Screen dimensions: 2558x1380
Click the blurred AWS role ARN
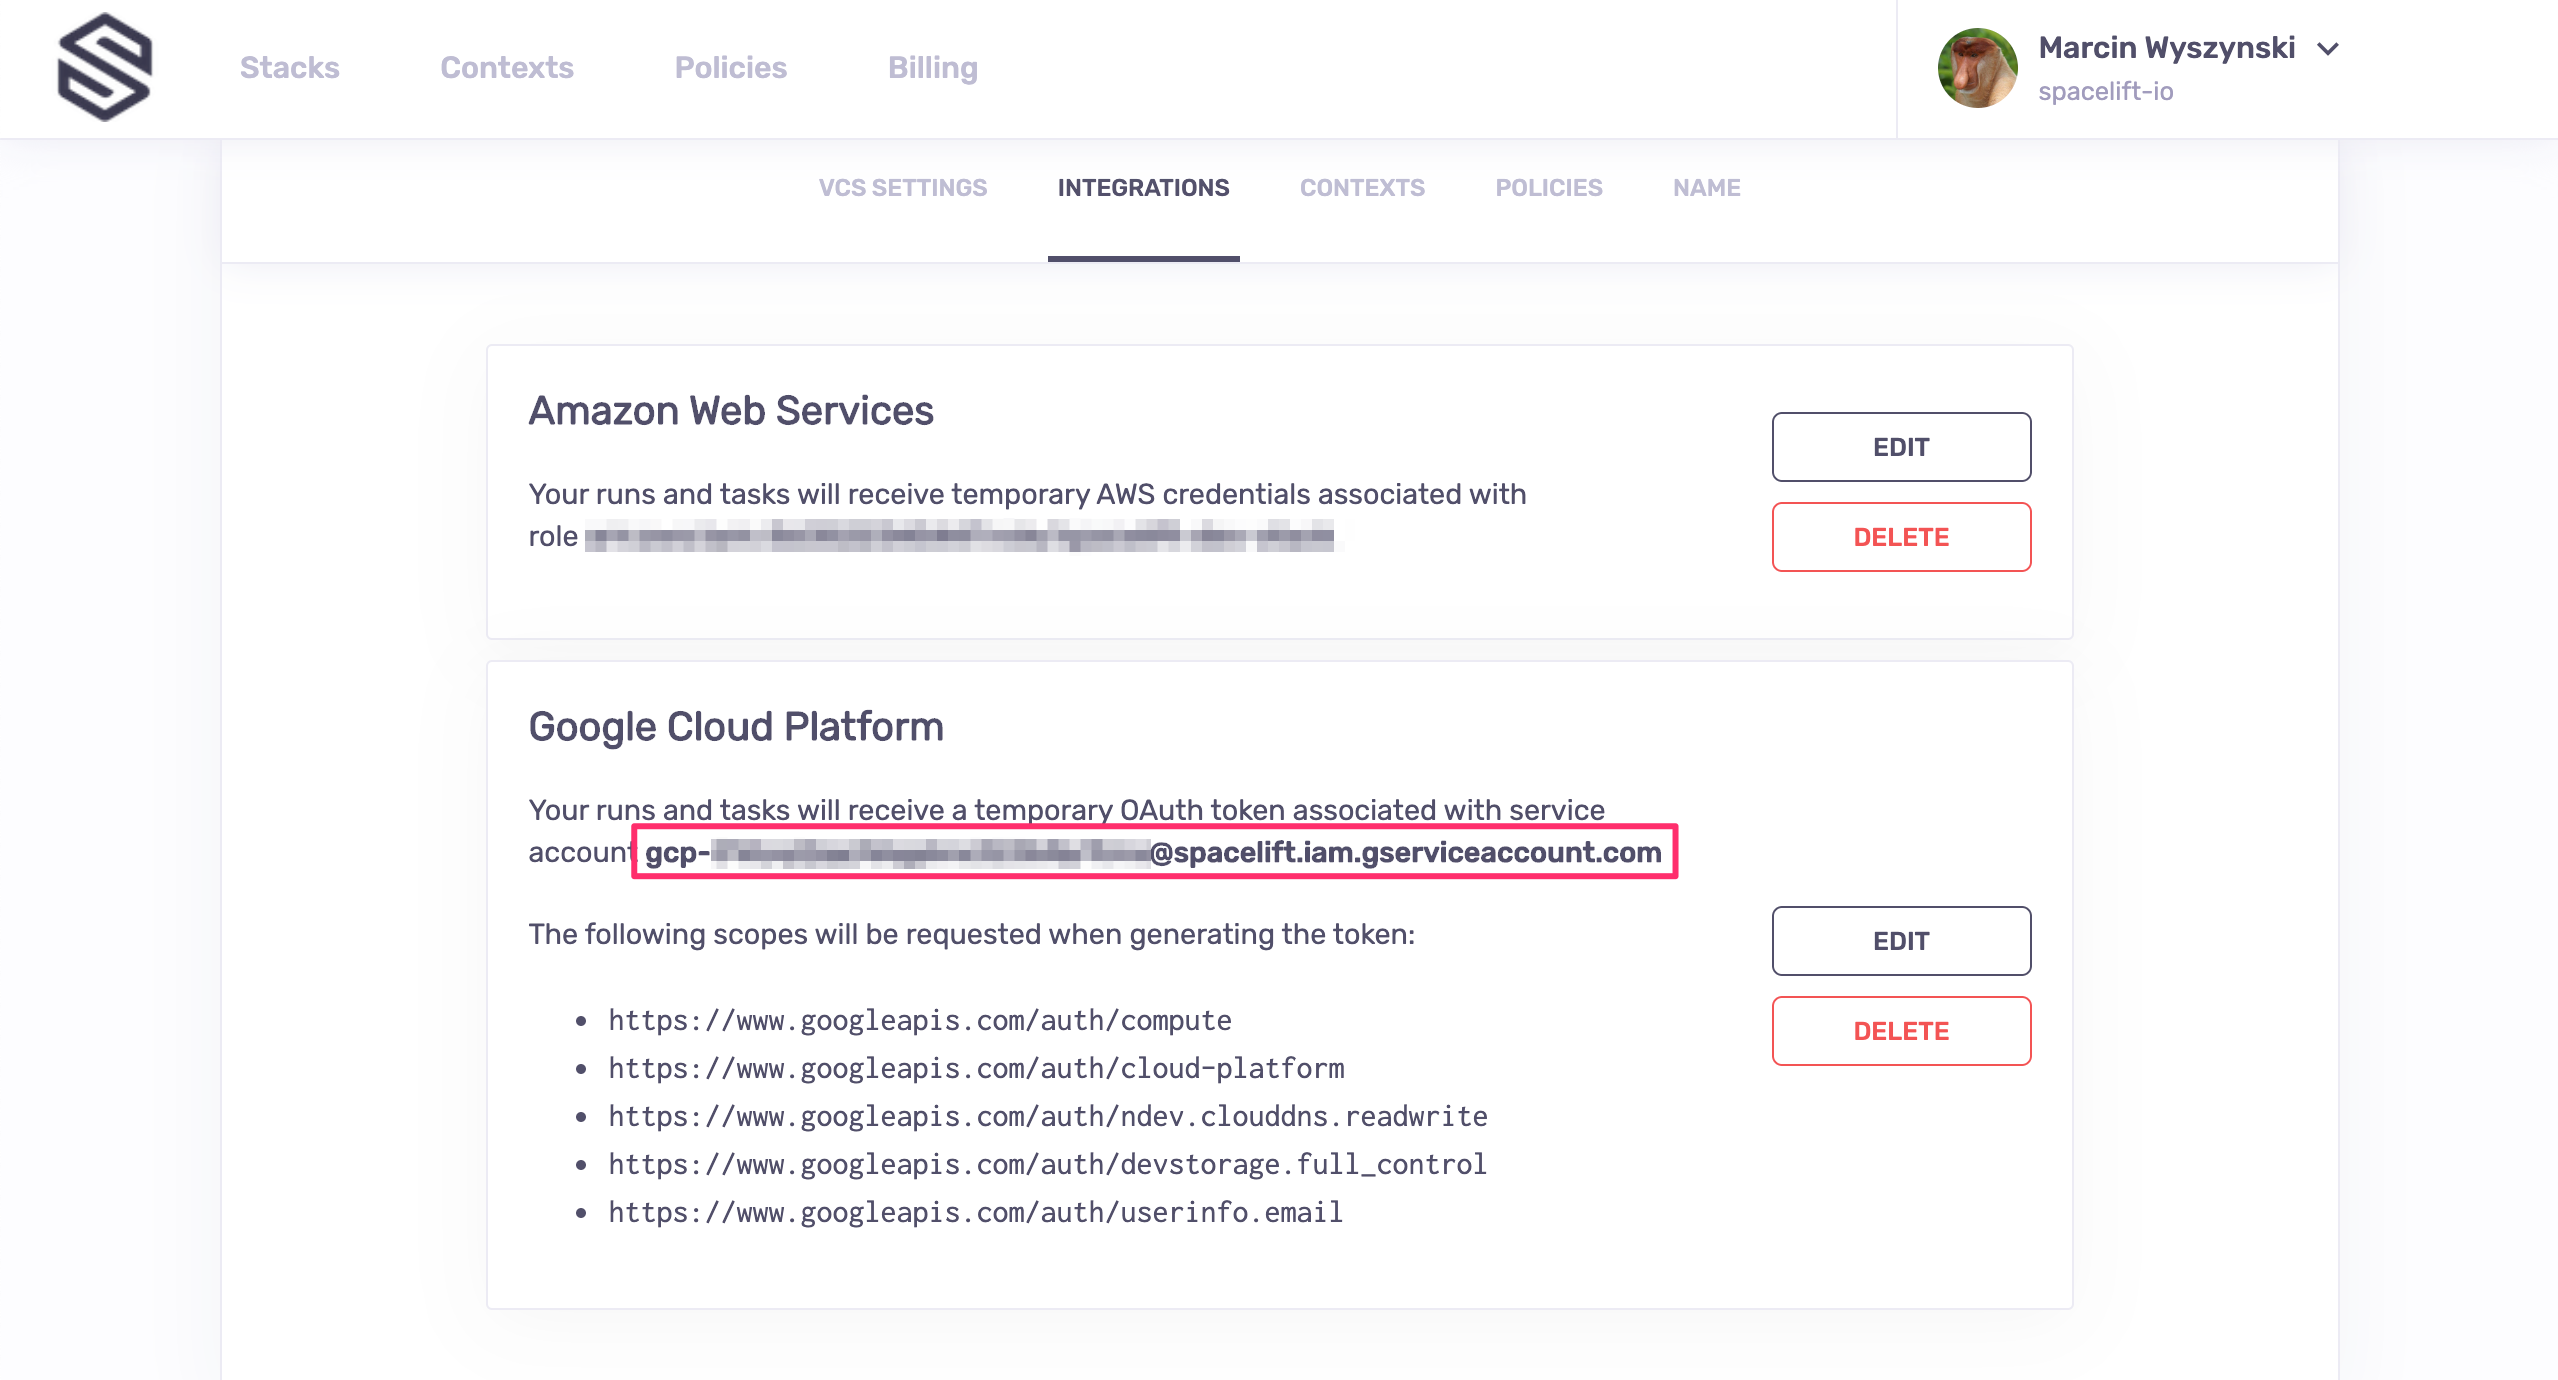[959, 537]
